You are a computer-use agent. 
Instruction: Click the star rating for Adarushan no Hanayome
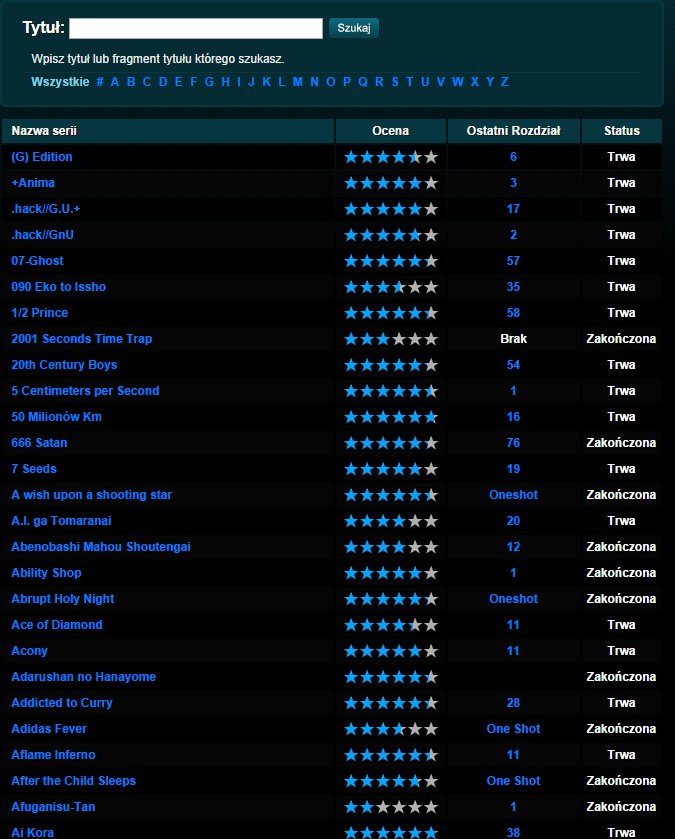[391, 677]
